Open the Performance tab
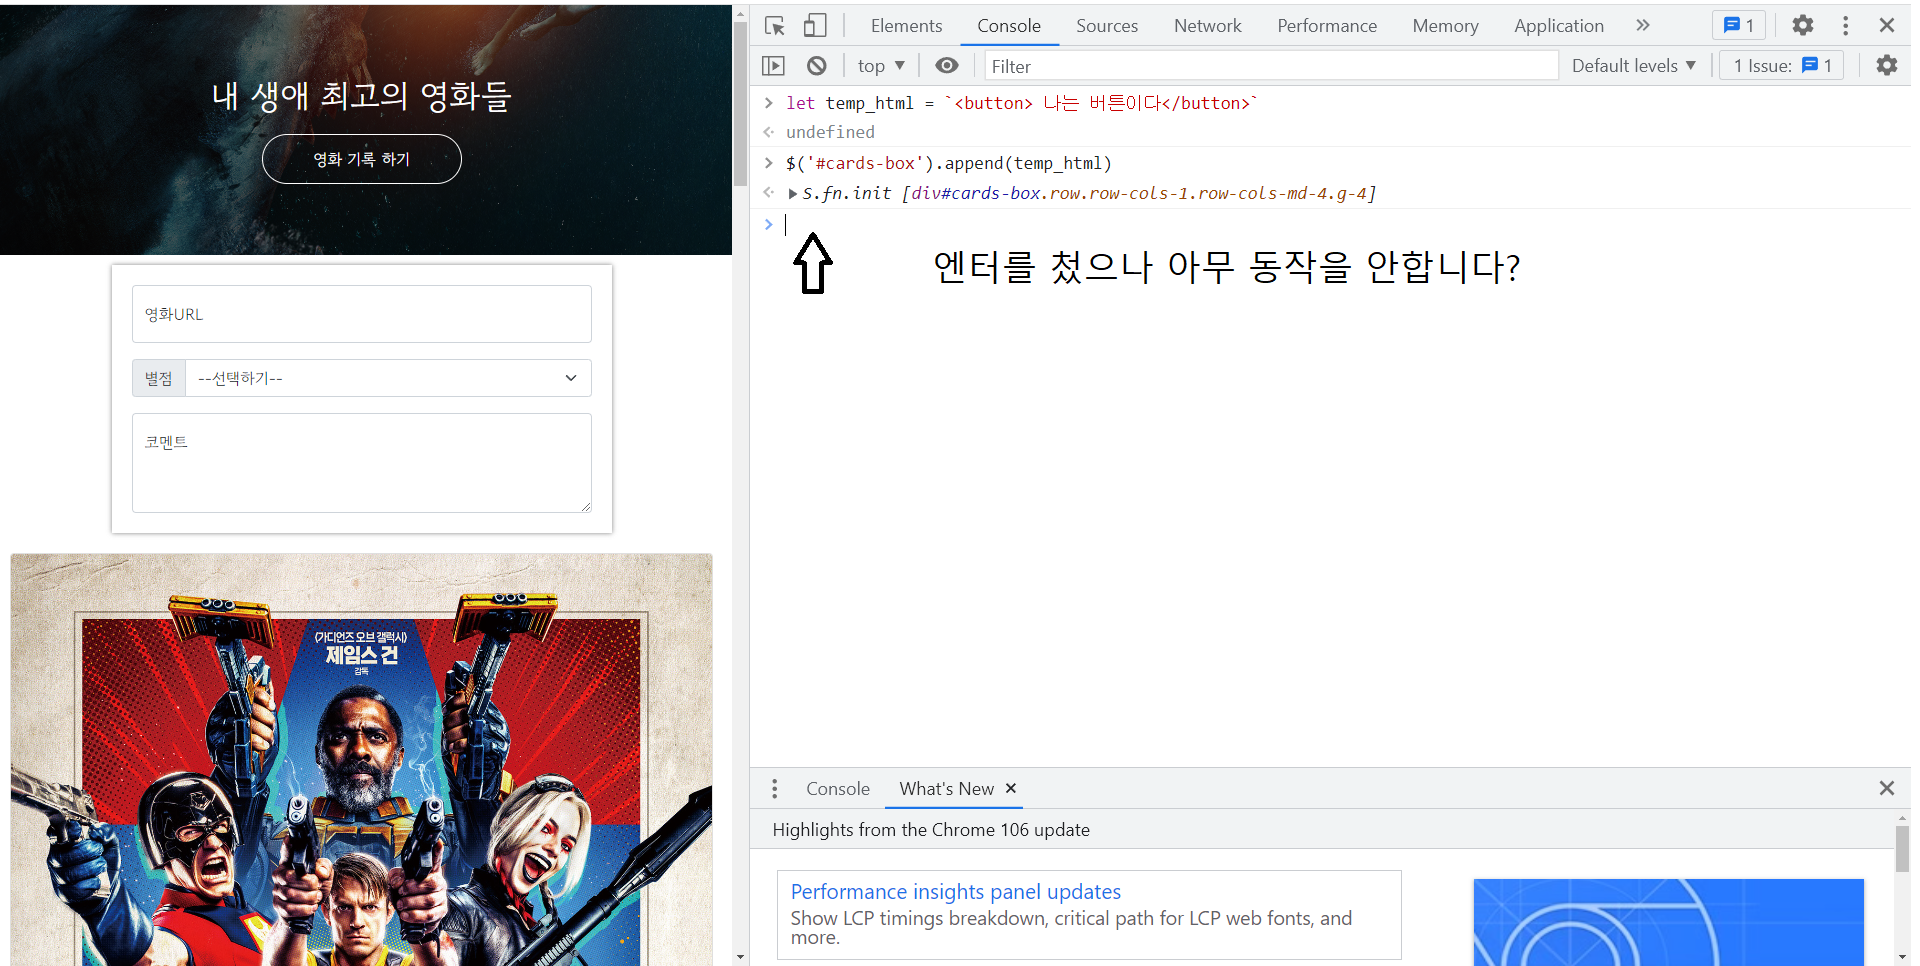1920x966 pixels. (x=1327, y=26)
